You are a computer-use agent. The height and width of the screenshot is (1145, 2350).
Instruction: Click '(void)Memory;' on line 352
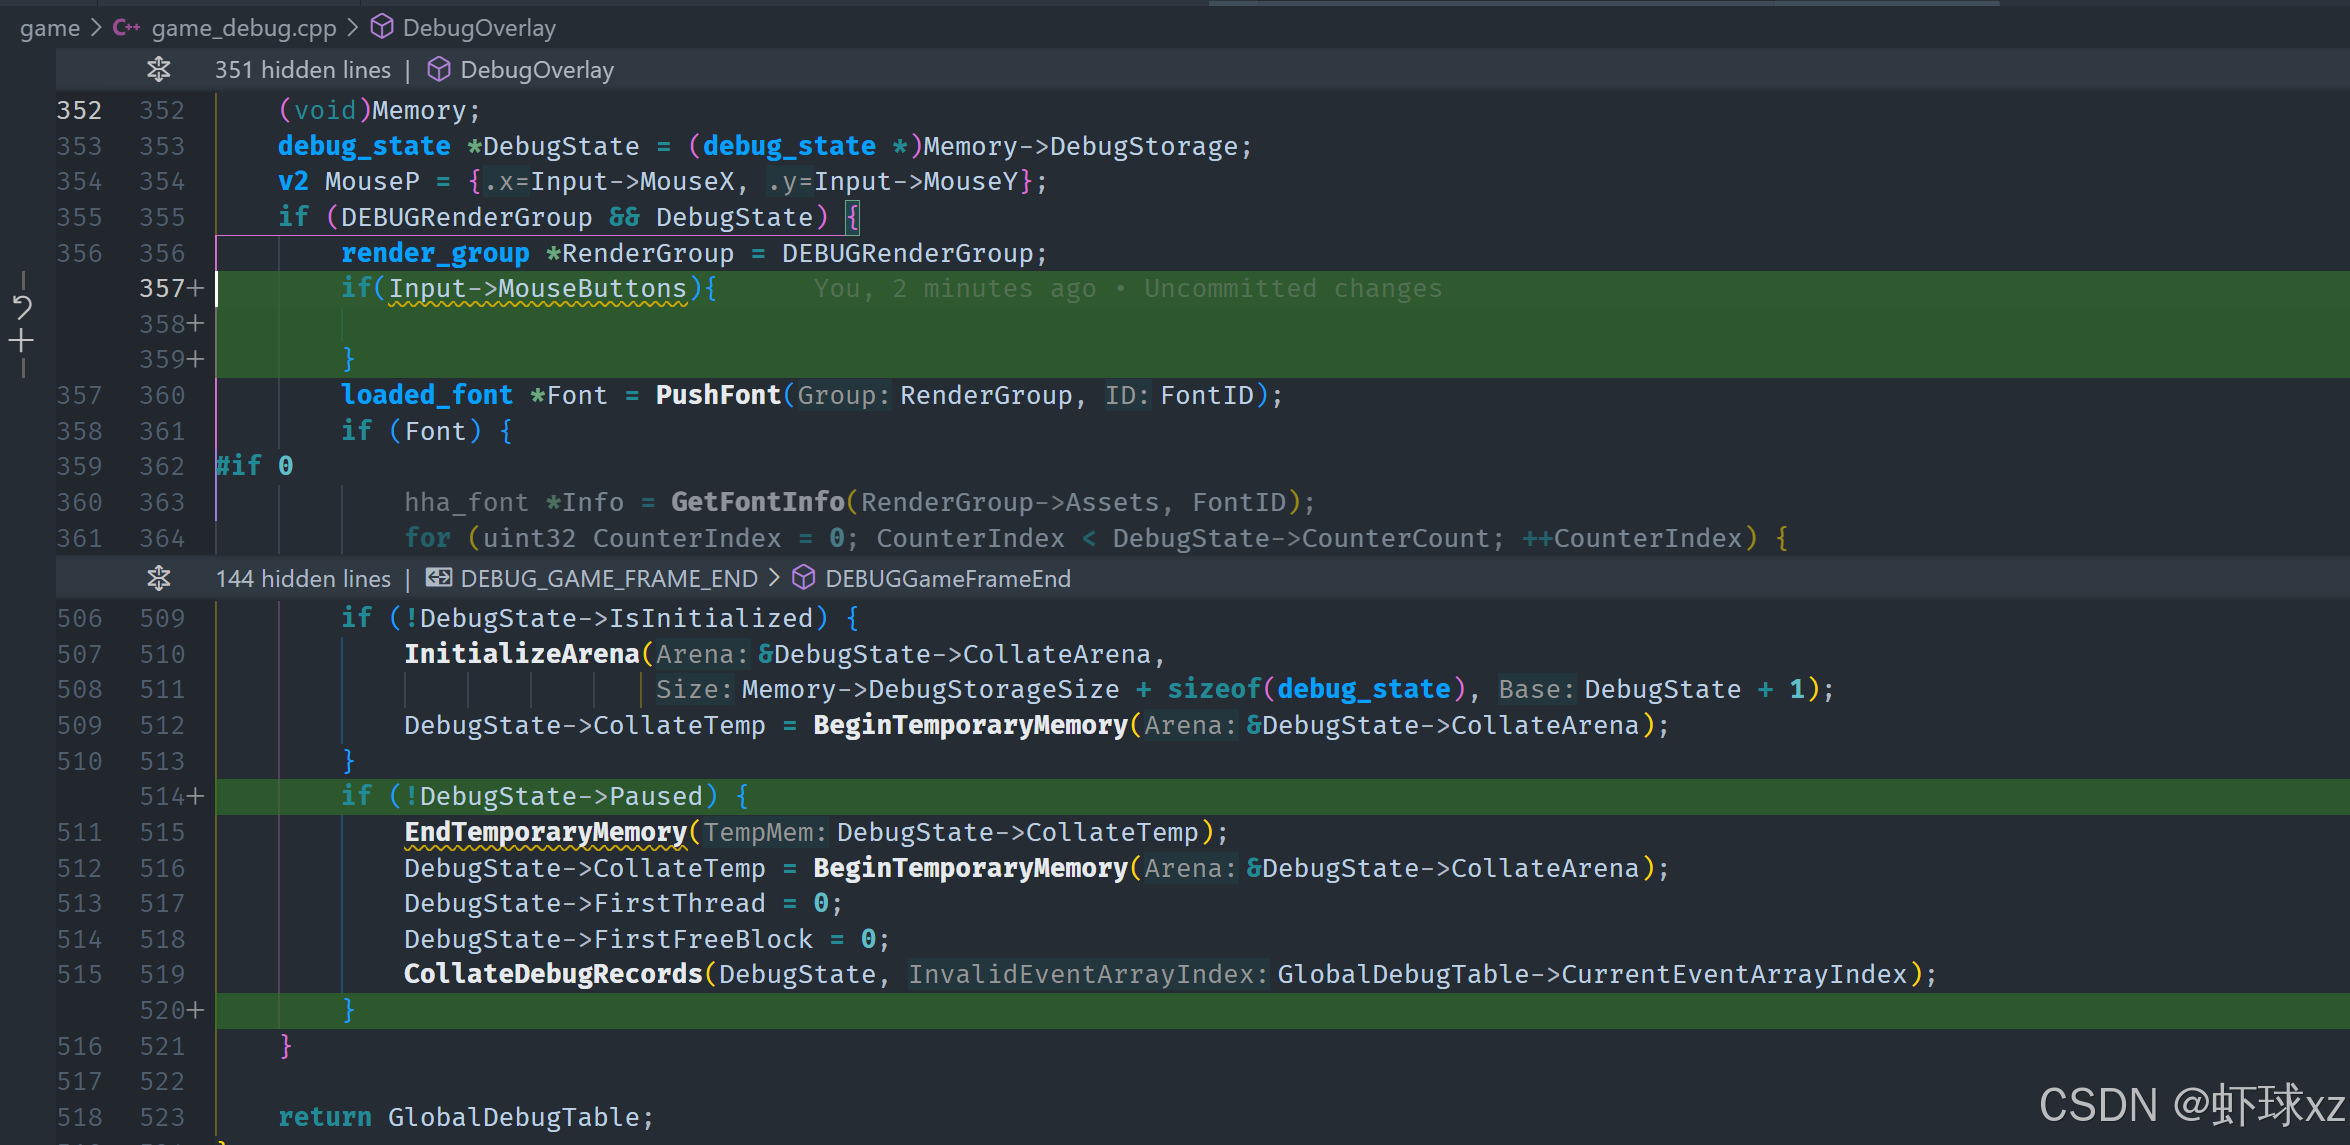click(380, 111)
